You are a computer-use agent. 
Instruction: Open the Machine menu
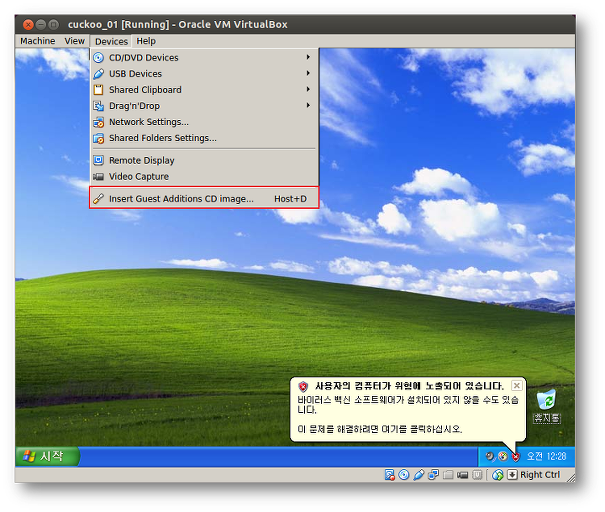pyautogui.click(x=37, y=41)
